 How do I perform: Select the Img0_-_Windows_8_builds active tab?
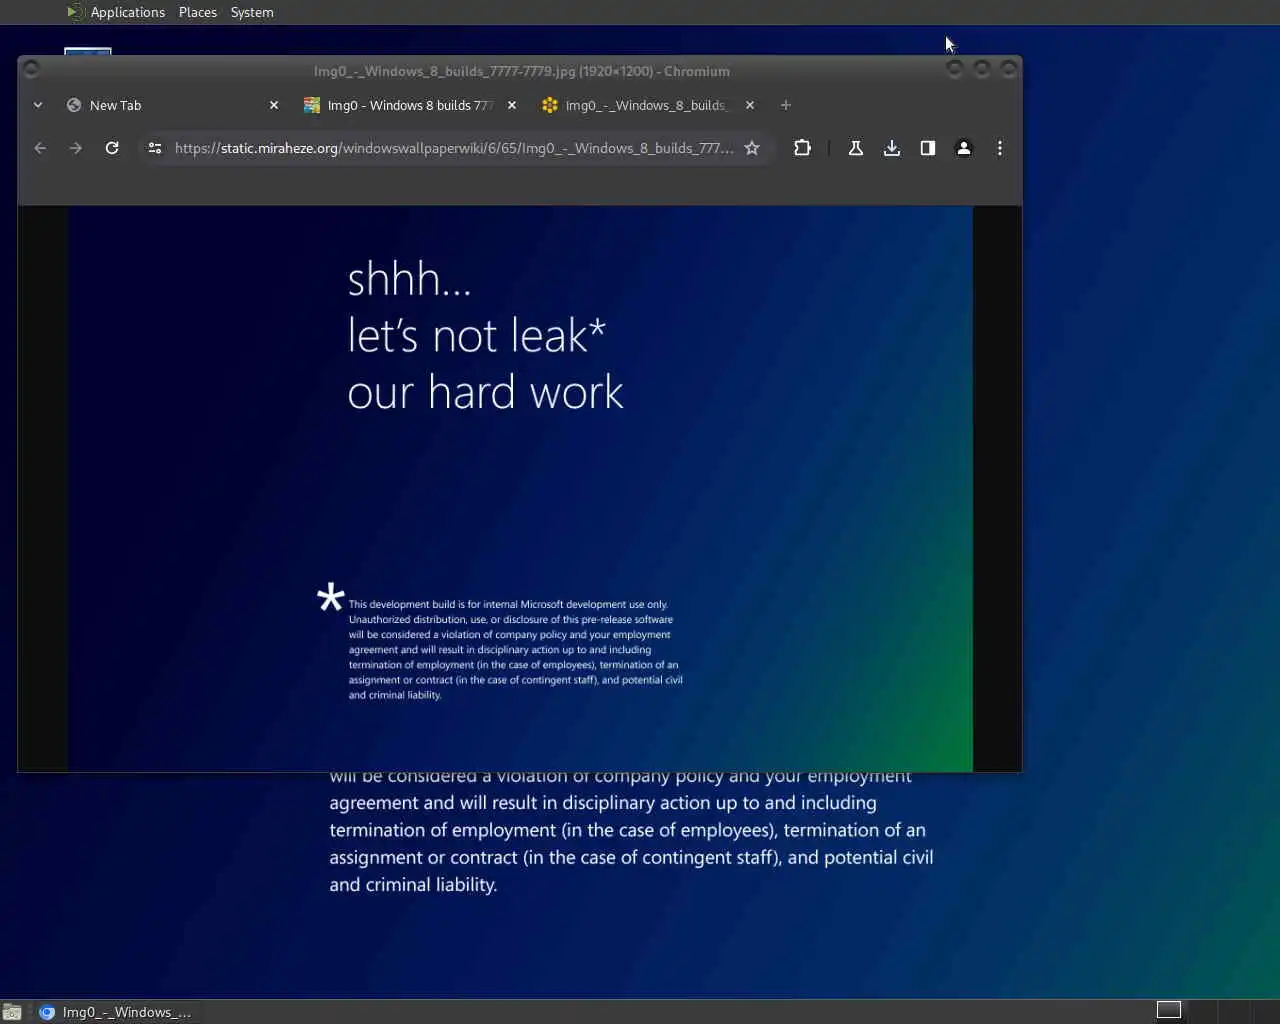point(647,105)
